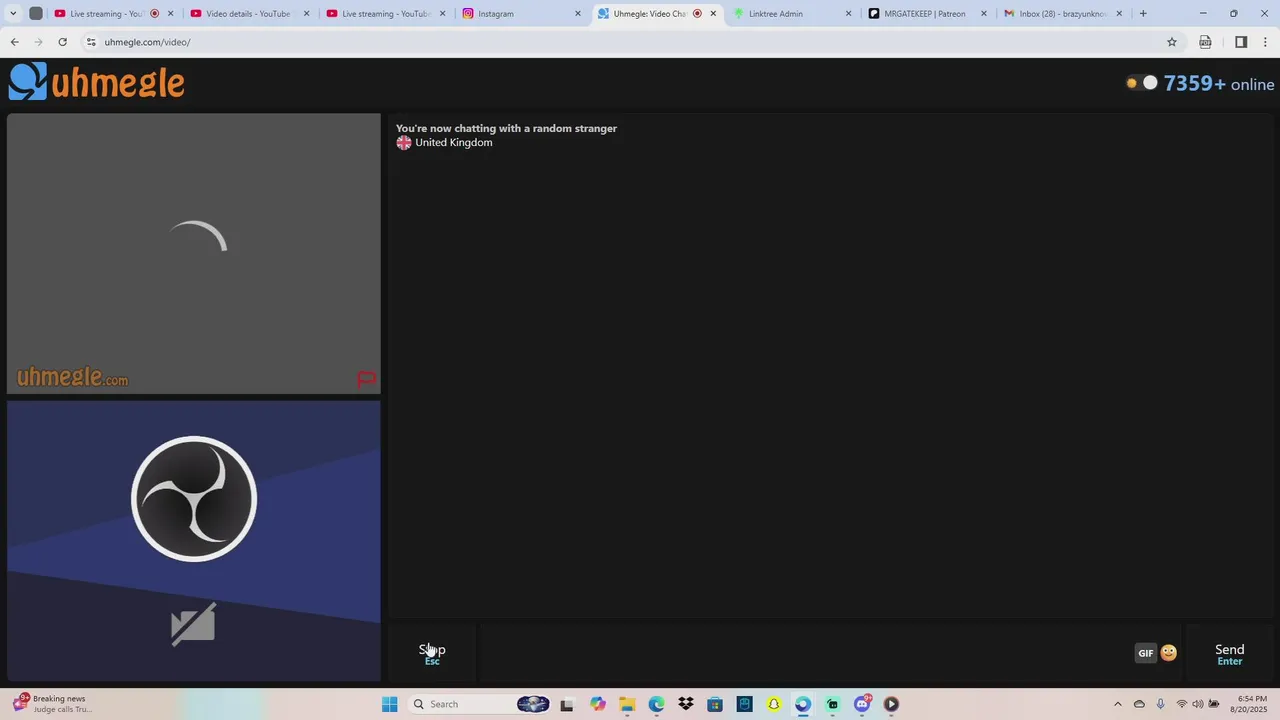Screen dimensions: 1280x720
Task: Open Discord from the taskbar
Action: [x=862, y=704]
